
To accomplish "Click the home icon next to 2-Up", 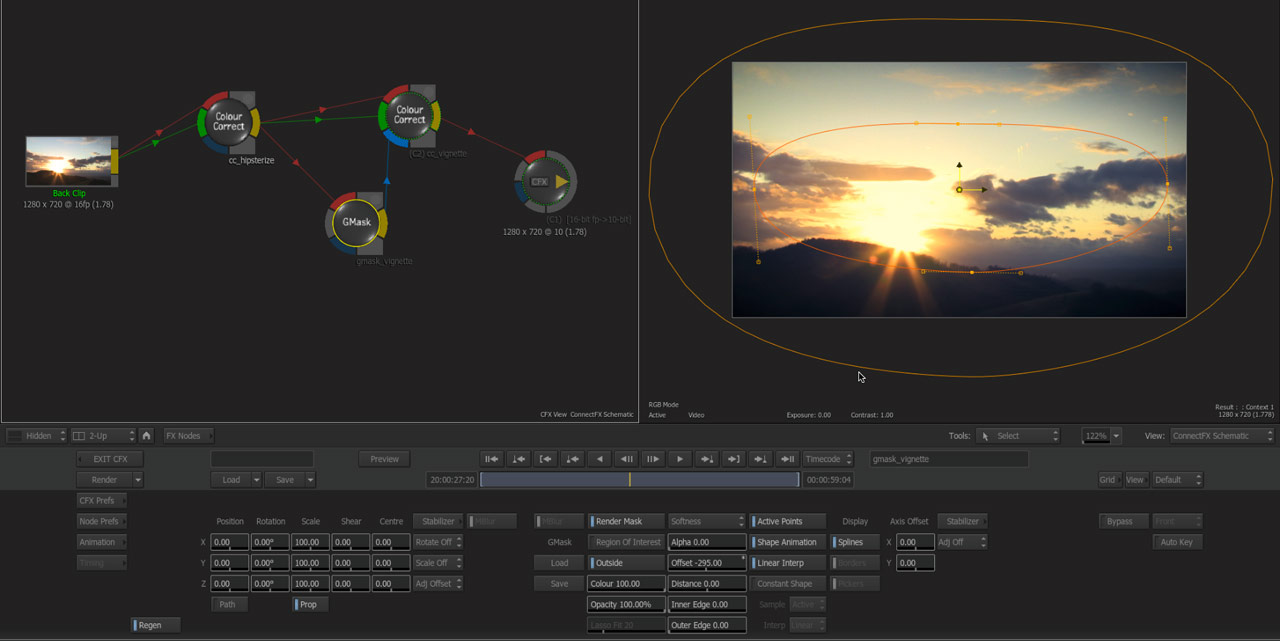I will 146,436.
